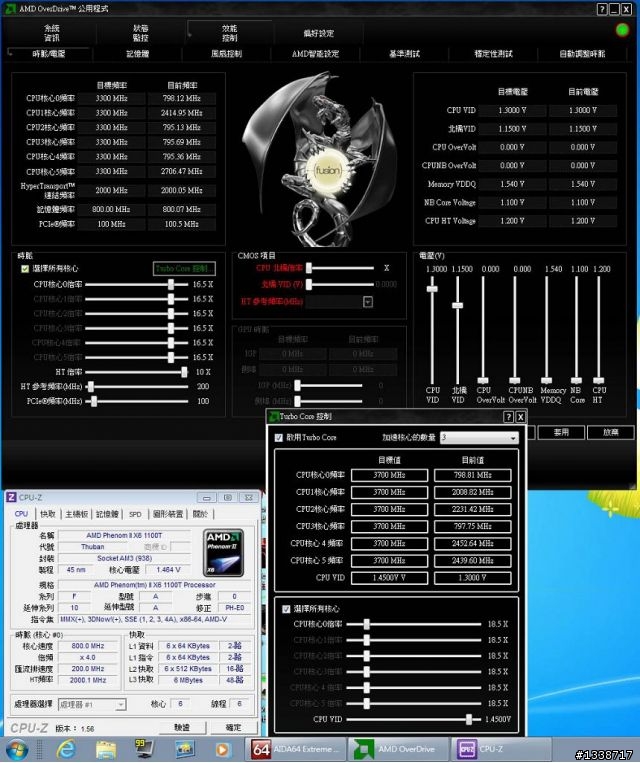
Task: Toggle 選擇所有核心 checkbox in Turbo Core window
Action: [x=286, y=609]
